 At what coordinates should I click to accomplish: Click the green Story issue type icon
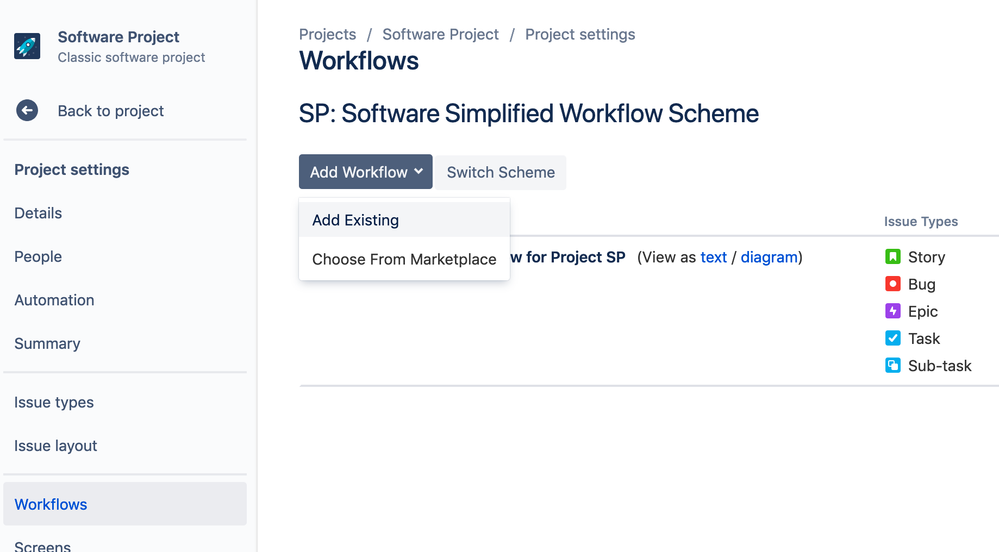[x=893, y=257]
